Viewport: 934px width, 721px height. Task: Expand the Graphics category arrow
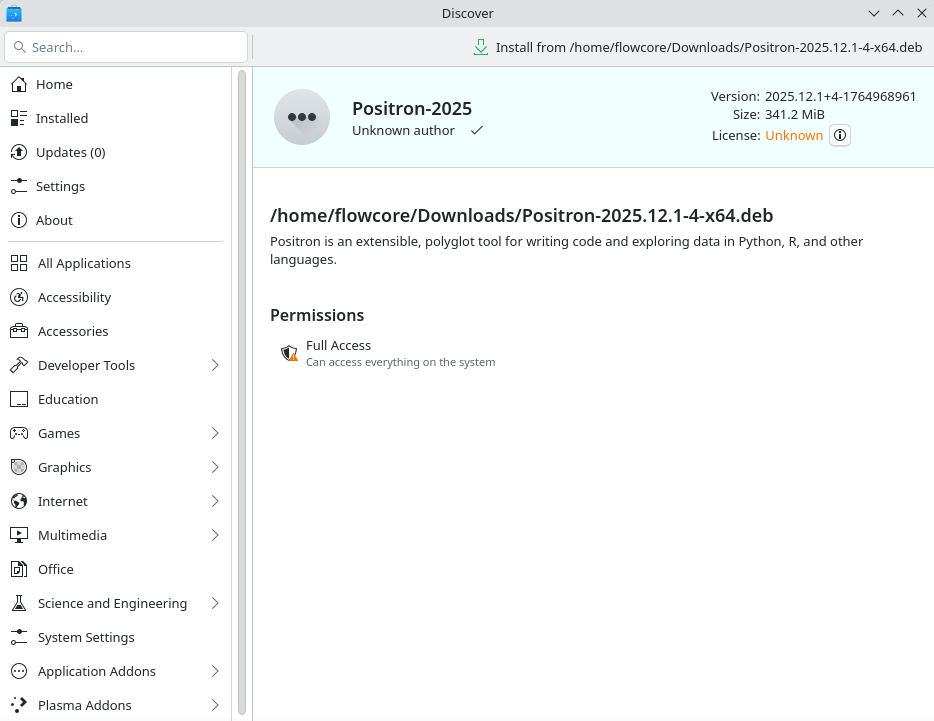click(x=215, y=467)
